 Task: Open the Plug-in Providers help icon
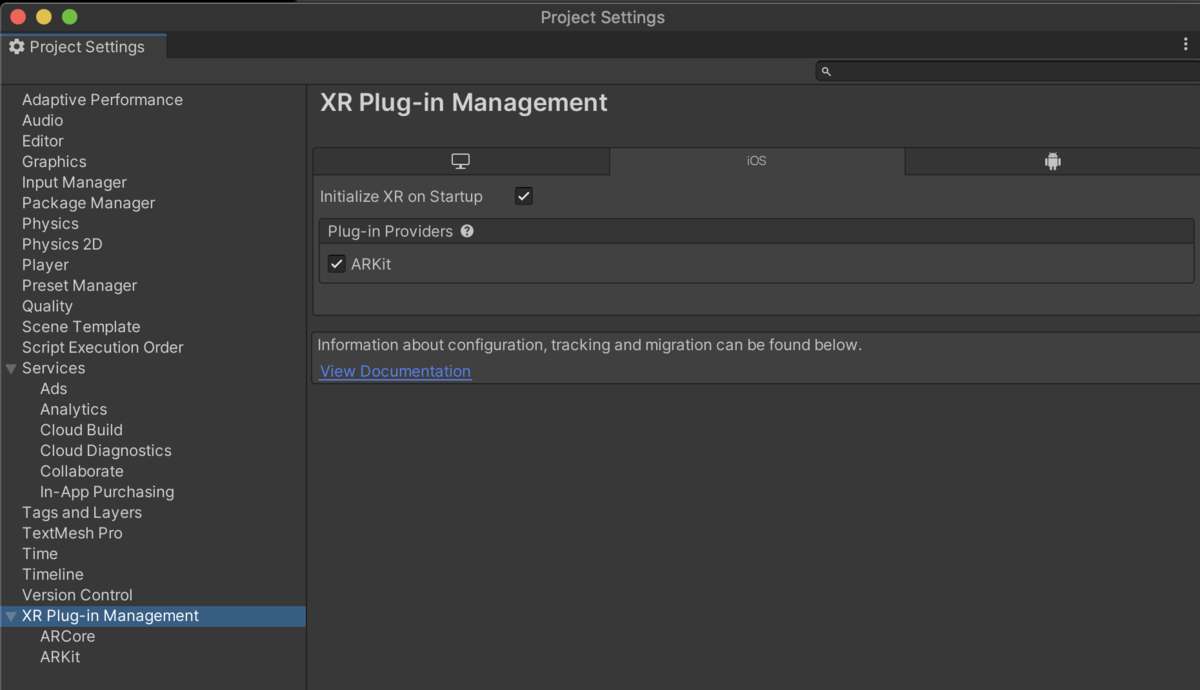pos(467,231)
